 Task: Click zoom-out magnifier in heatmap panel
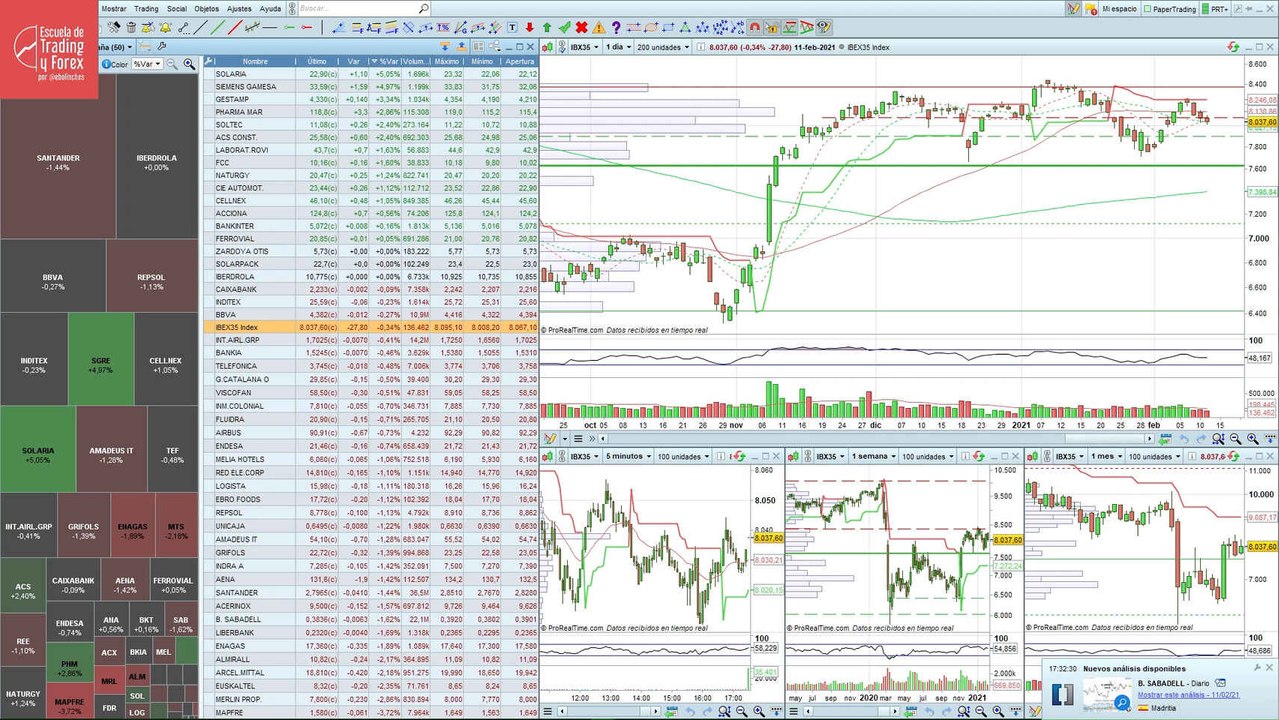point(172,64)
